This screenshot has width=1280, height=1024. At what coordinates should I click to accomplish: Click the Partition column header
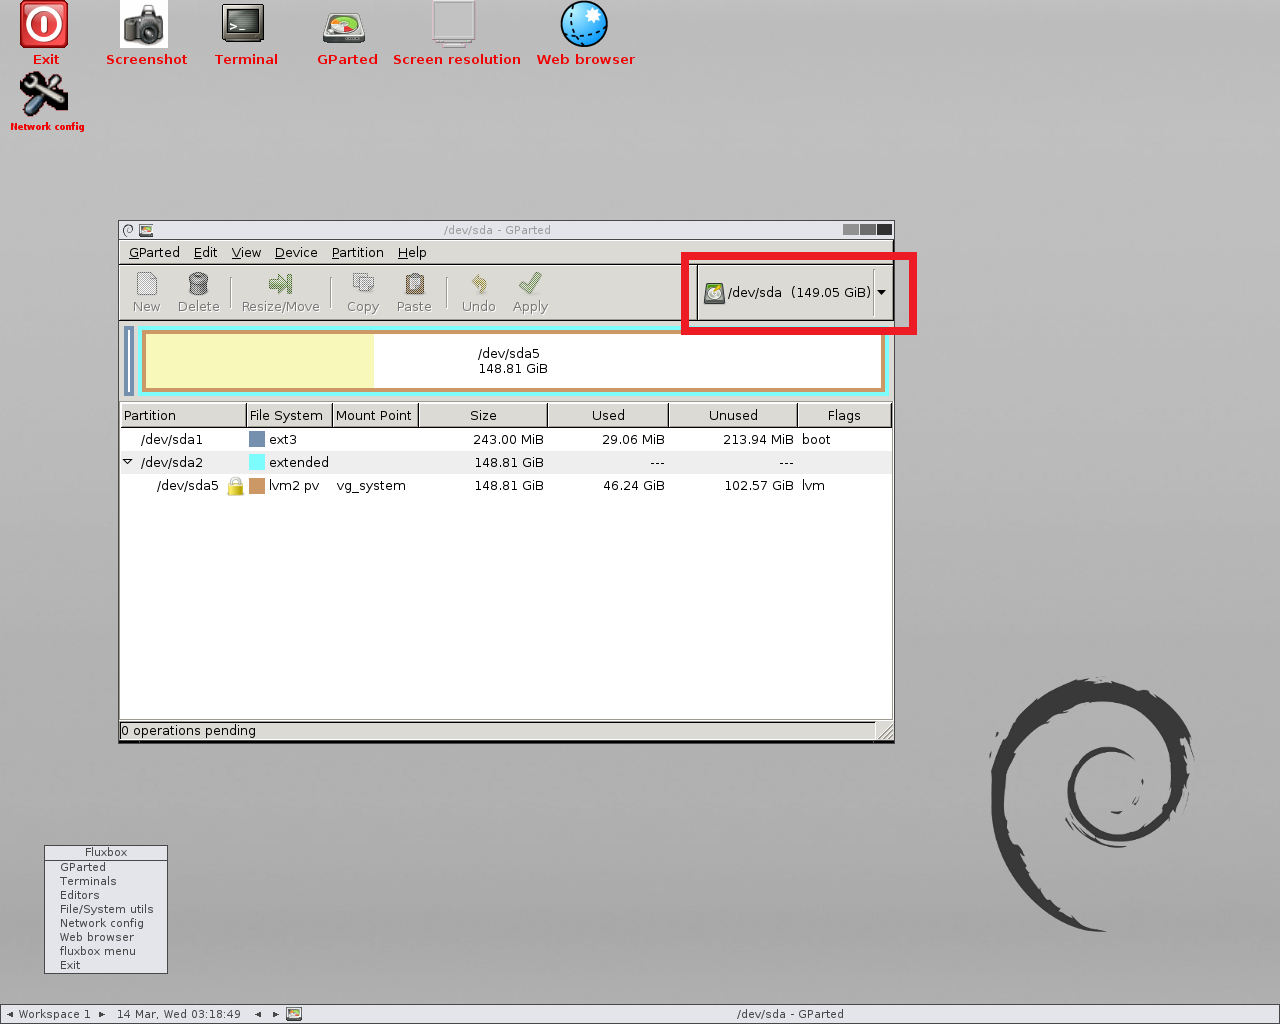click(183, 415)
